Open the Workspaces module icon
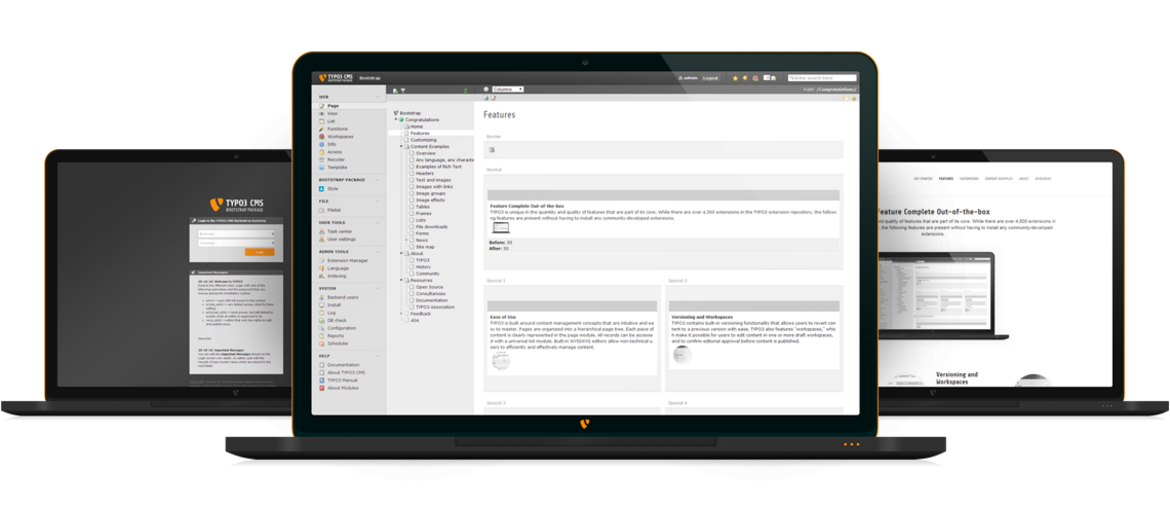Screen dimensions: 1170x510 [321, 136]
